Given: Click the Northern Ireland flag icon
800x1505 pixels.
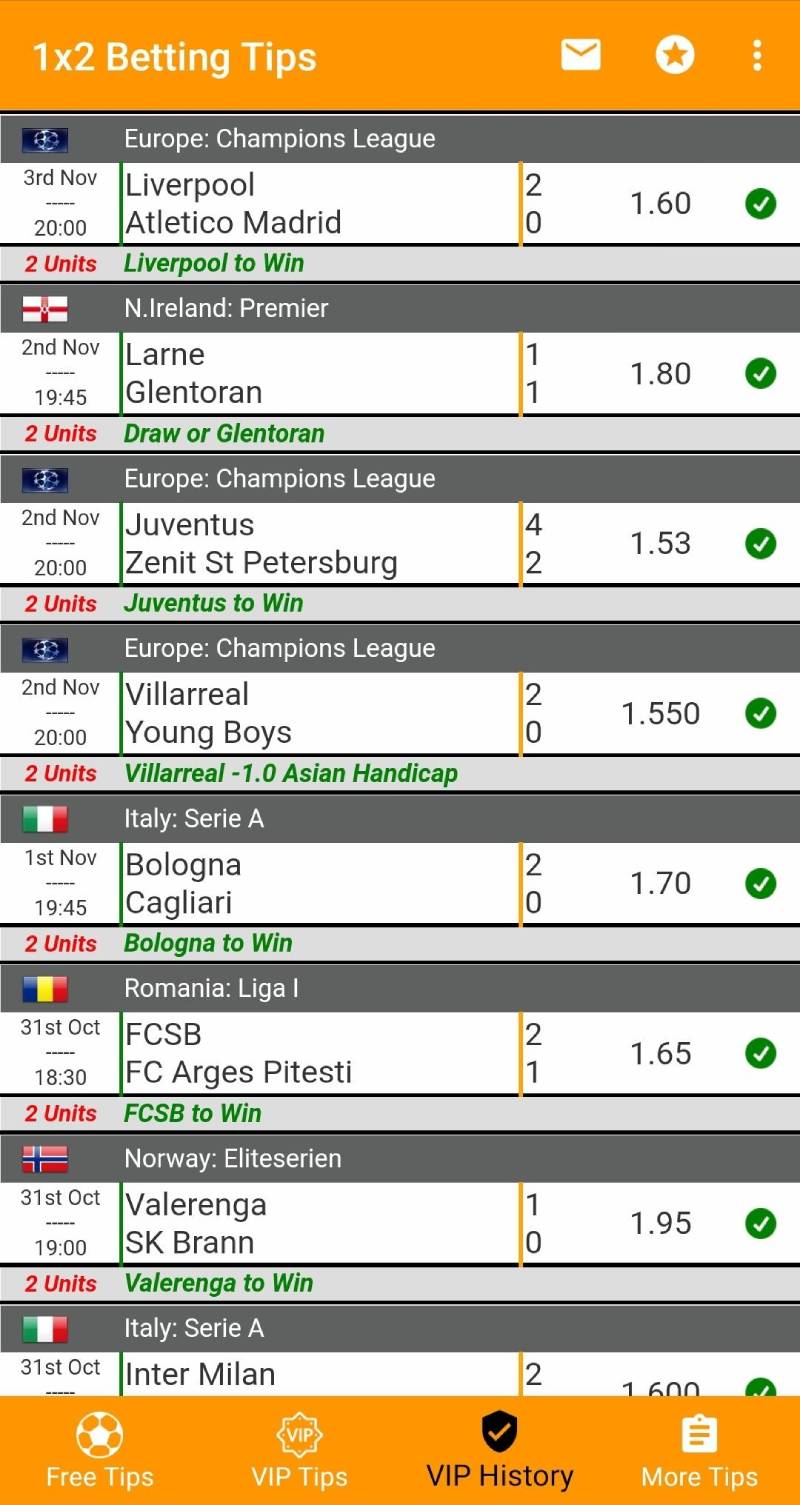Looking at the screenshot, I should [x=45, y=308].
